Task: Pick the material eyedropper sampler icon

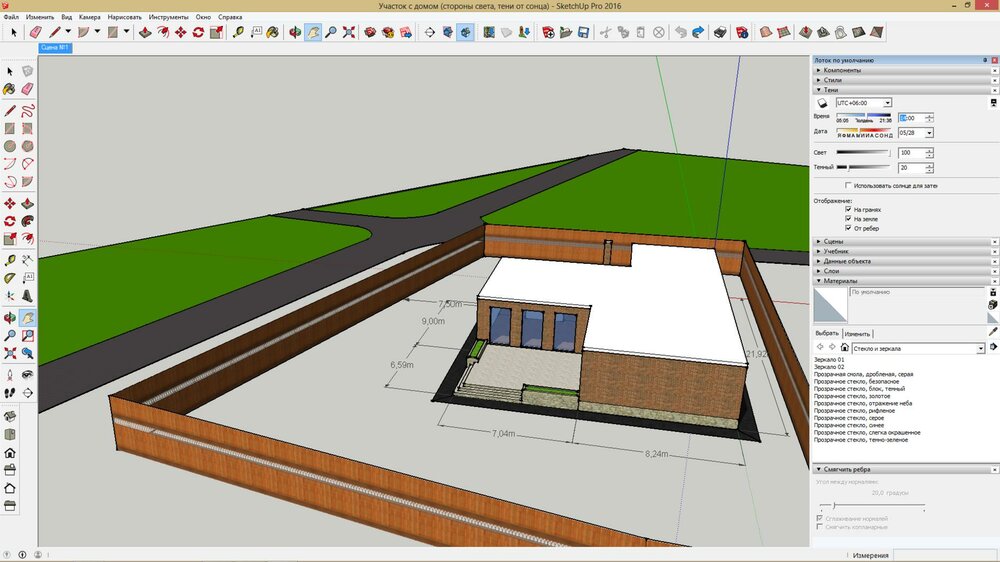Action: [x=993, y=331]
